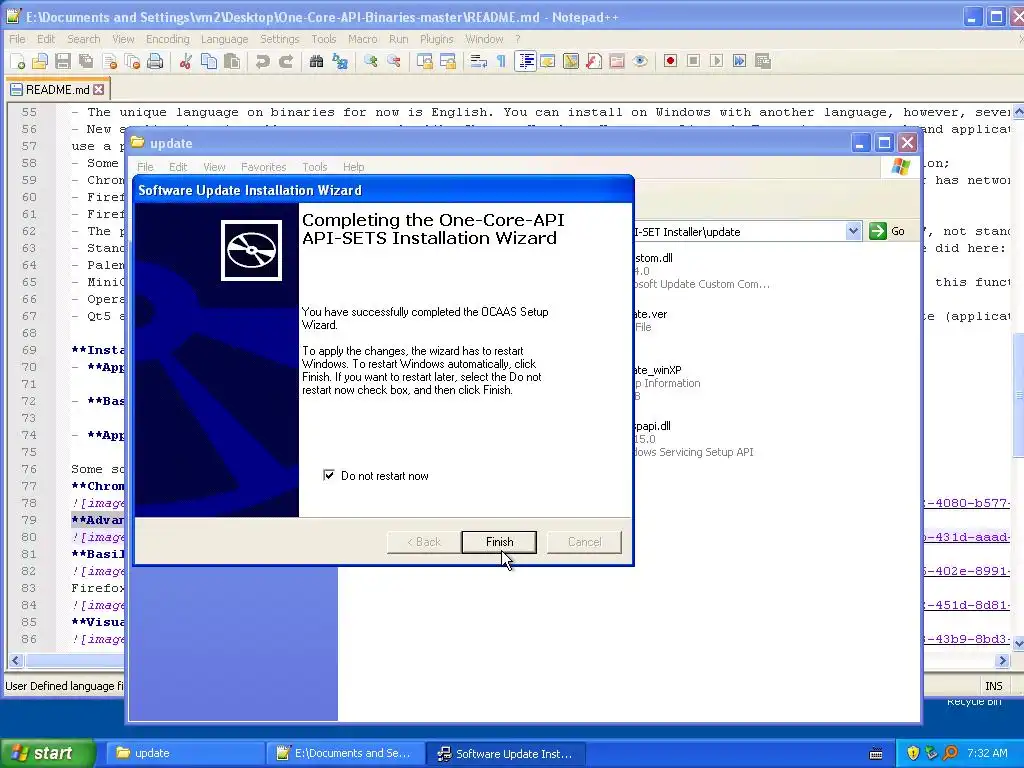Select Software Update Inst... taskbar button
The width and height of the screenshot is (1024, 768).
(505, 753)
